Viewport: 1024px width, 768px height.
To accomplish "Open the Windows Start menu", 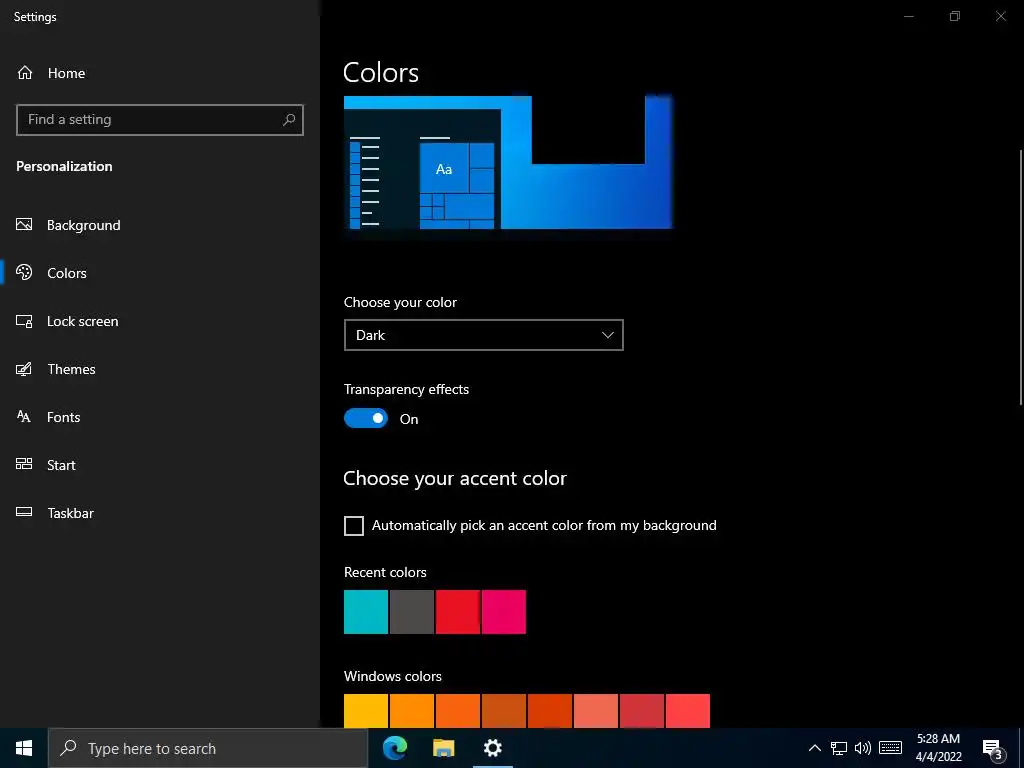I will [x=24, y=748].
